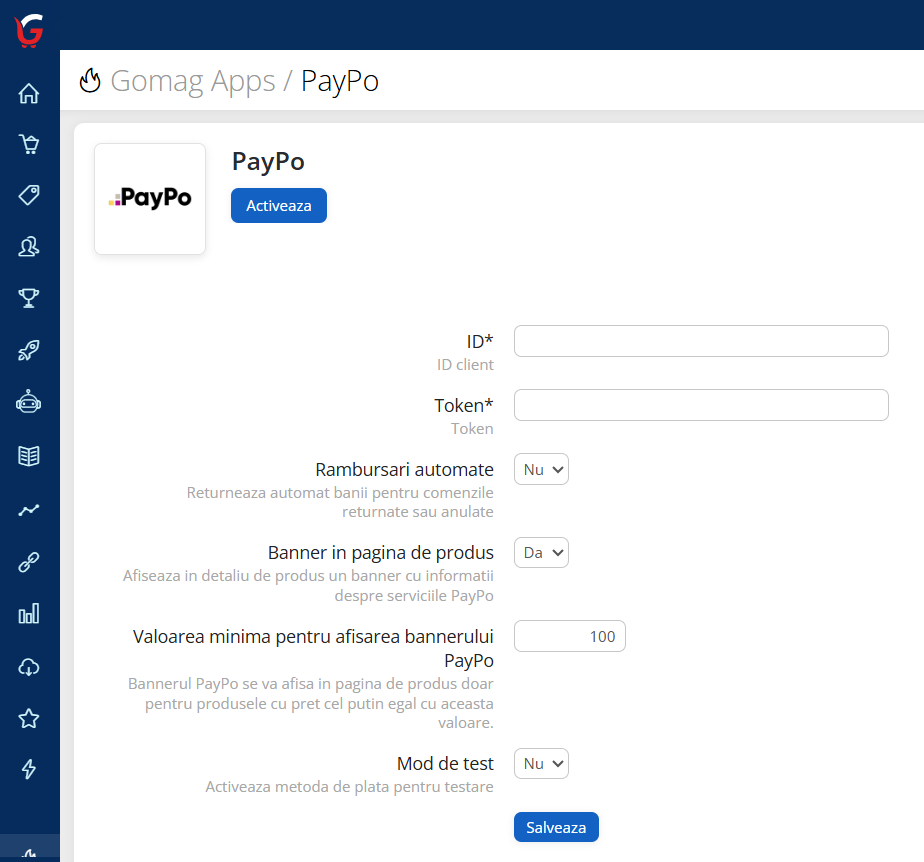Click 'Rambursari automate' label
The image size is (924, 862).
coord(404,470)
